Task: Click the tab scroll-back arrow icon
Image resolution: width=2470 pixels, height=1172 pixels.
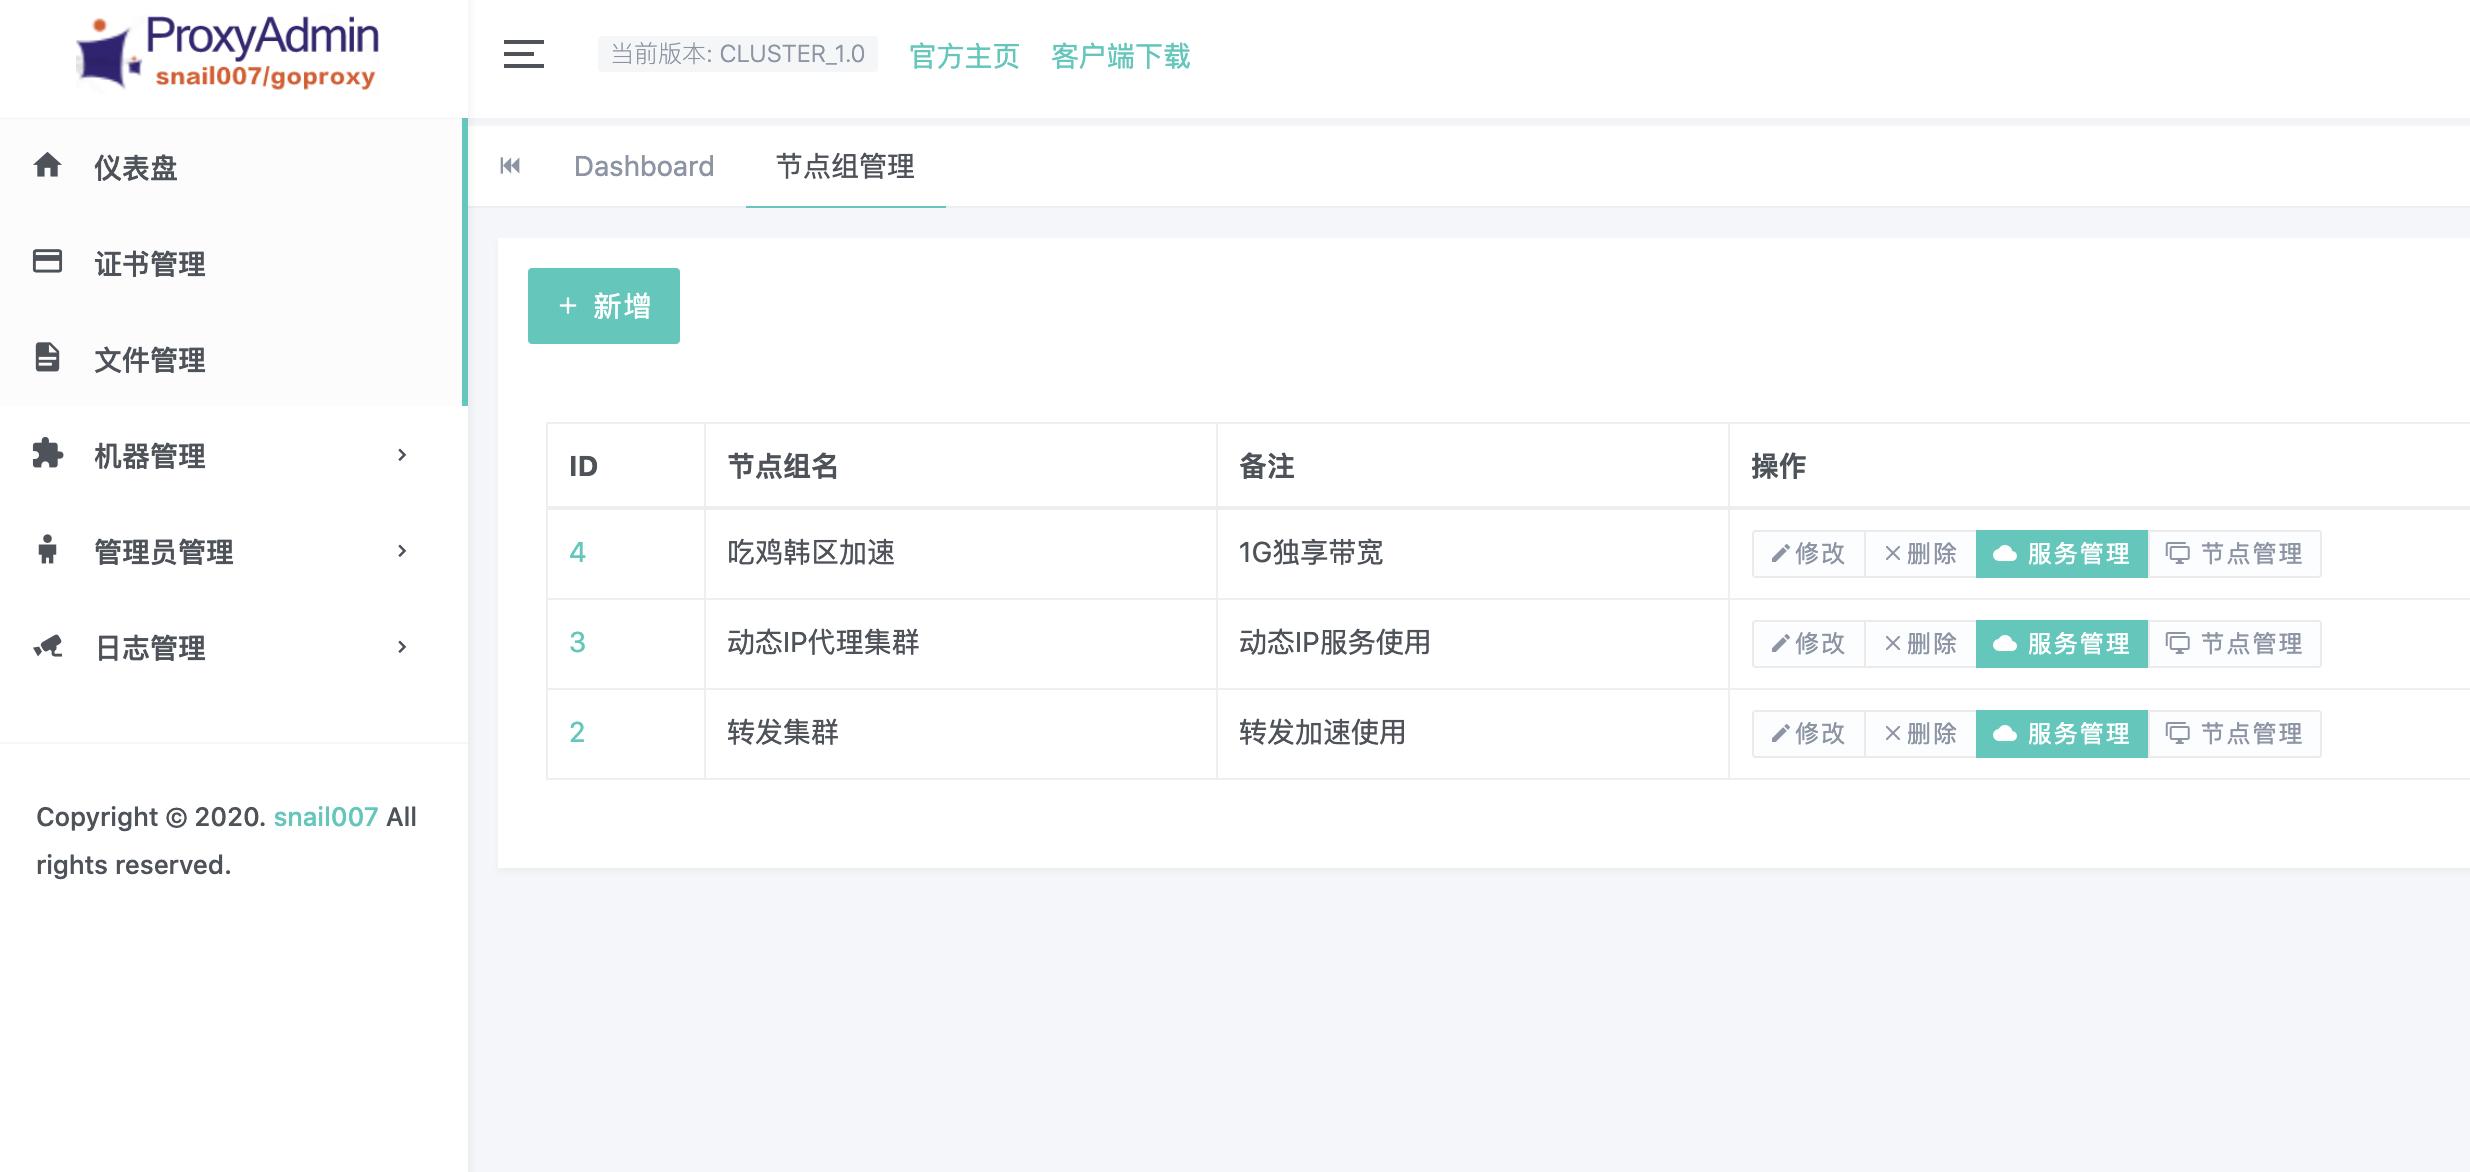Action: (x=510, y=166)
